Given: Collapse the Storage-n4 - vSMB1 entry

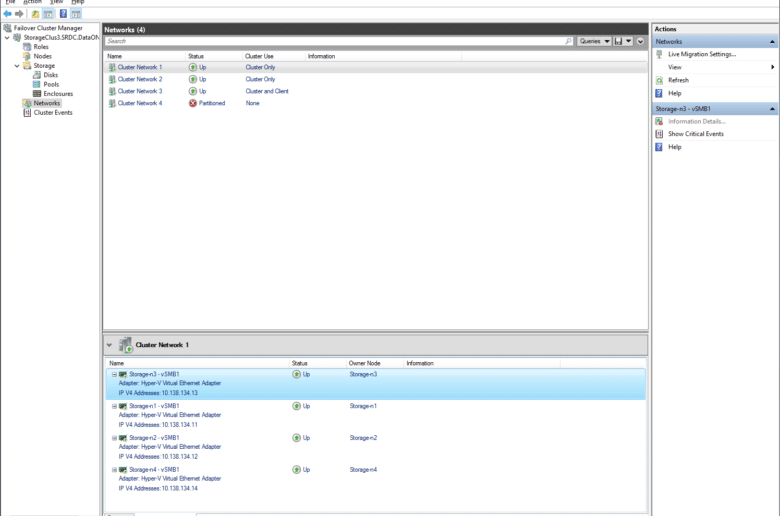Looking at the screenshot, I should tap(114, 470).
